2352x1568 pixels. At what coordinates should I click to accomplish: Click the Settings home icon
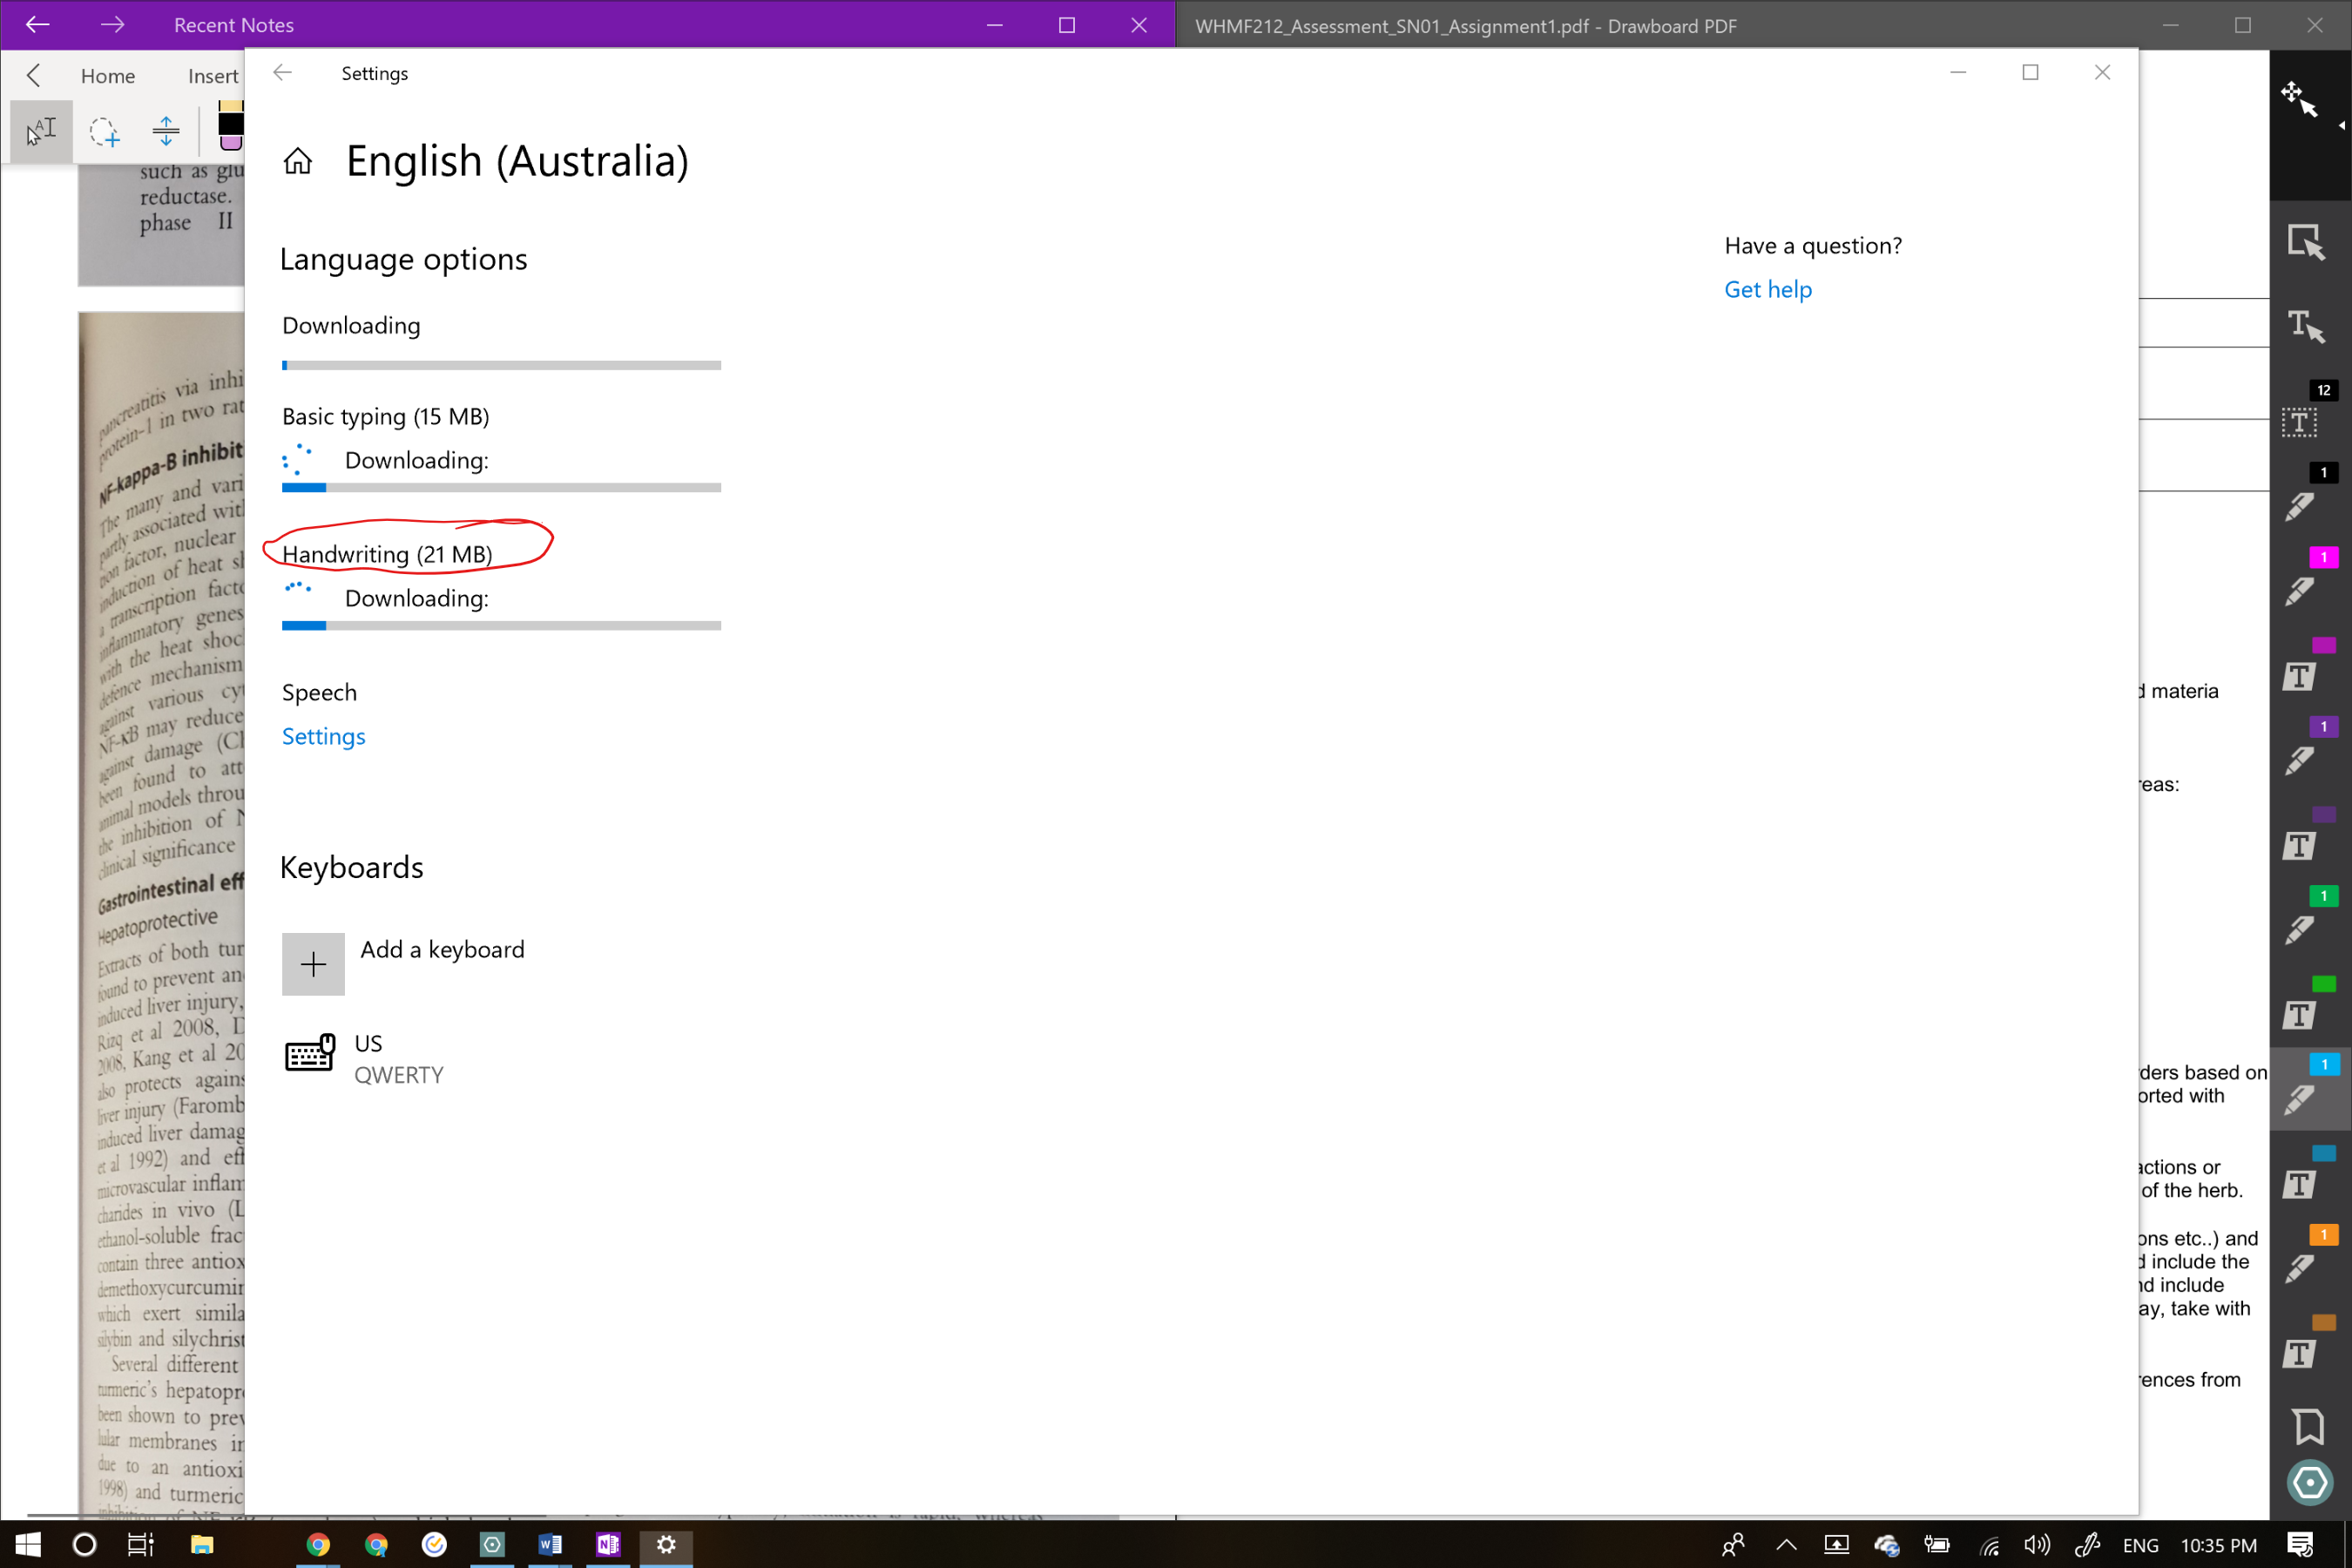coord(298,161)
